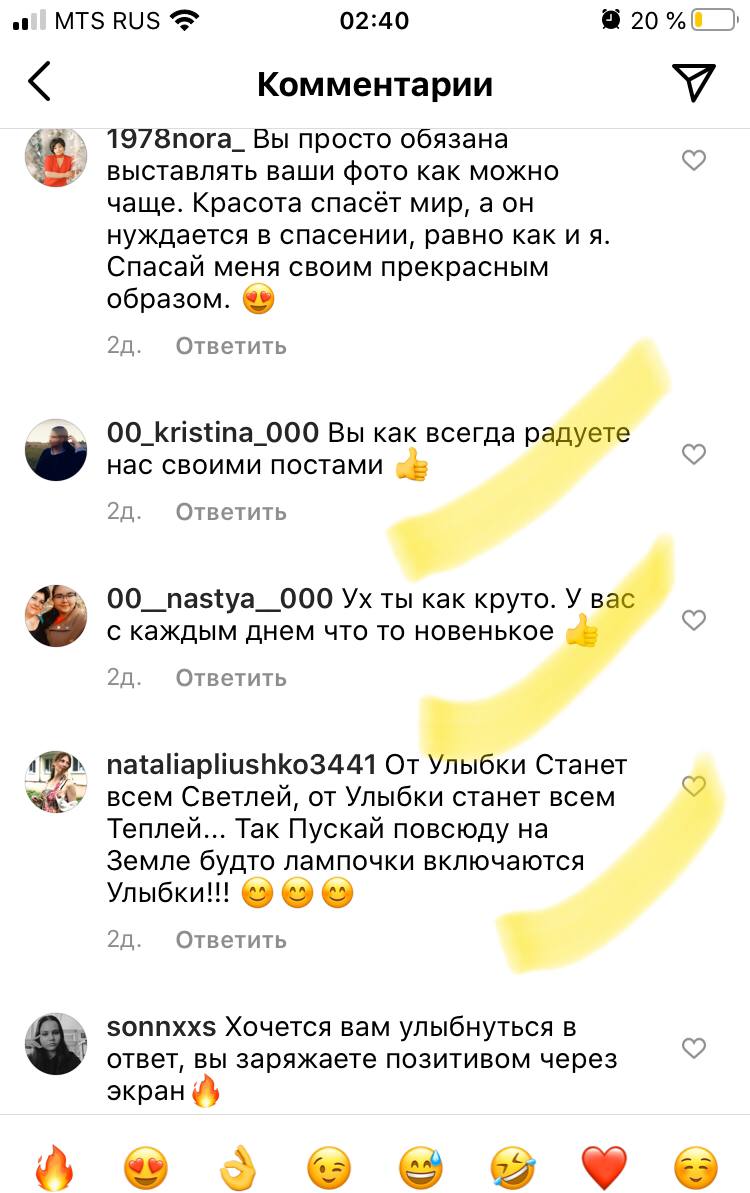Insert the heart-eyes emoji quick reaction
750x1193 pixels.
click(x=146, y=1167)
